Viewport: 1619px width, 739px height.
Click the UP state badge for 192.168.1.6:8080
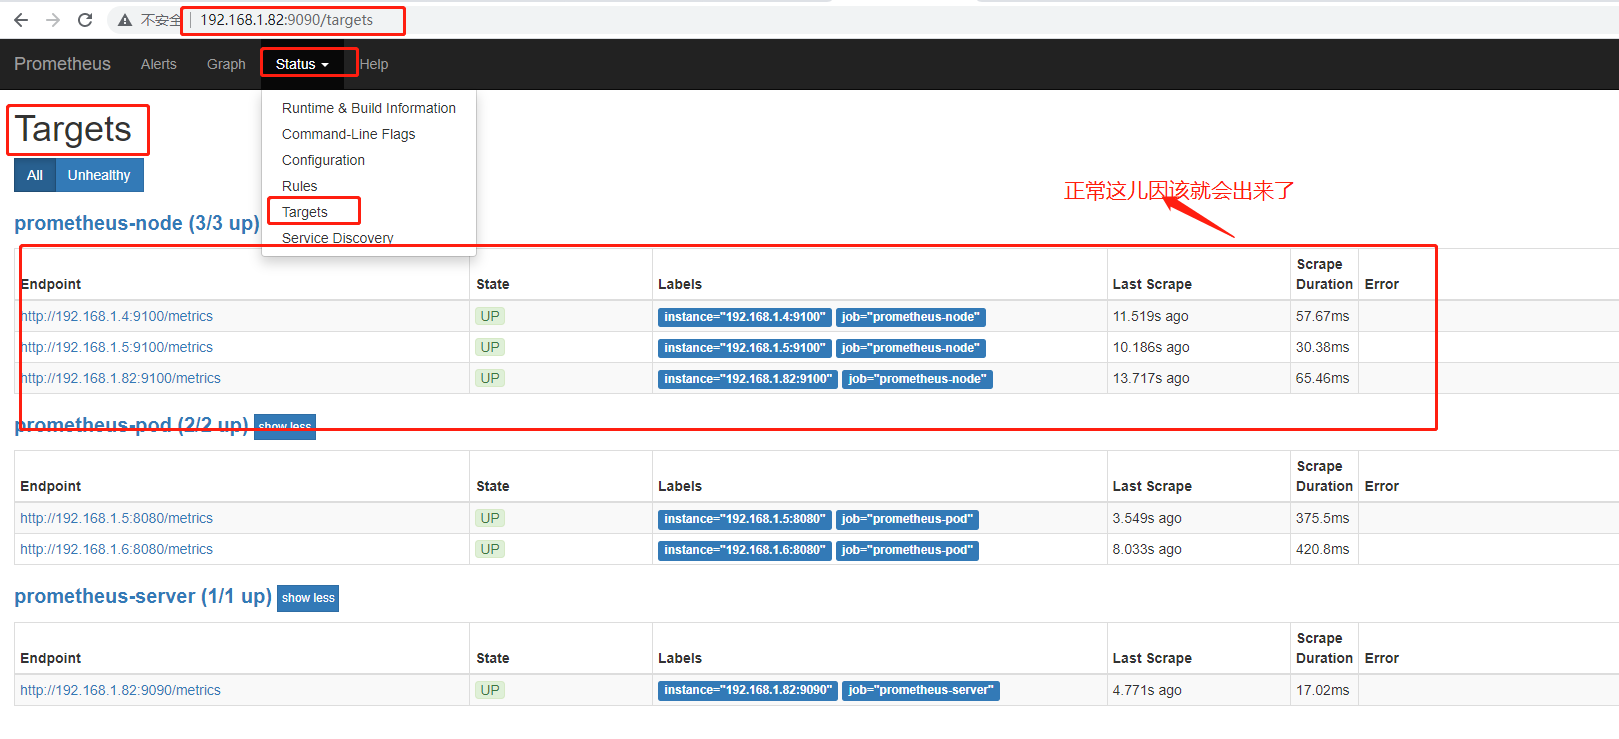pos(490,549)
